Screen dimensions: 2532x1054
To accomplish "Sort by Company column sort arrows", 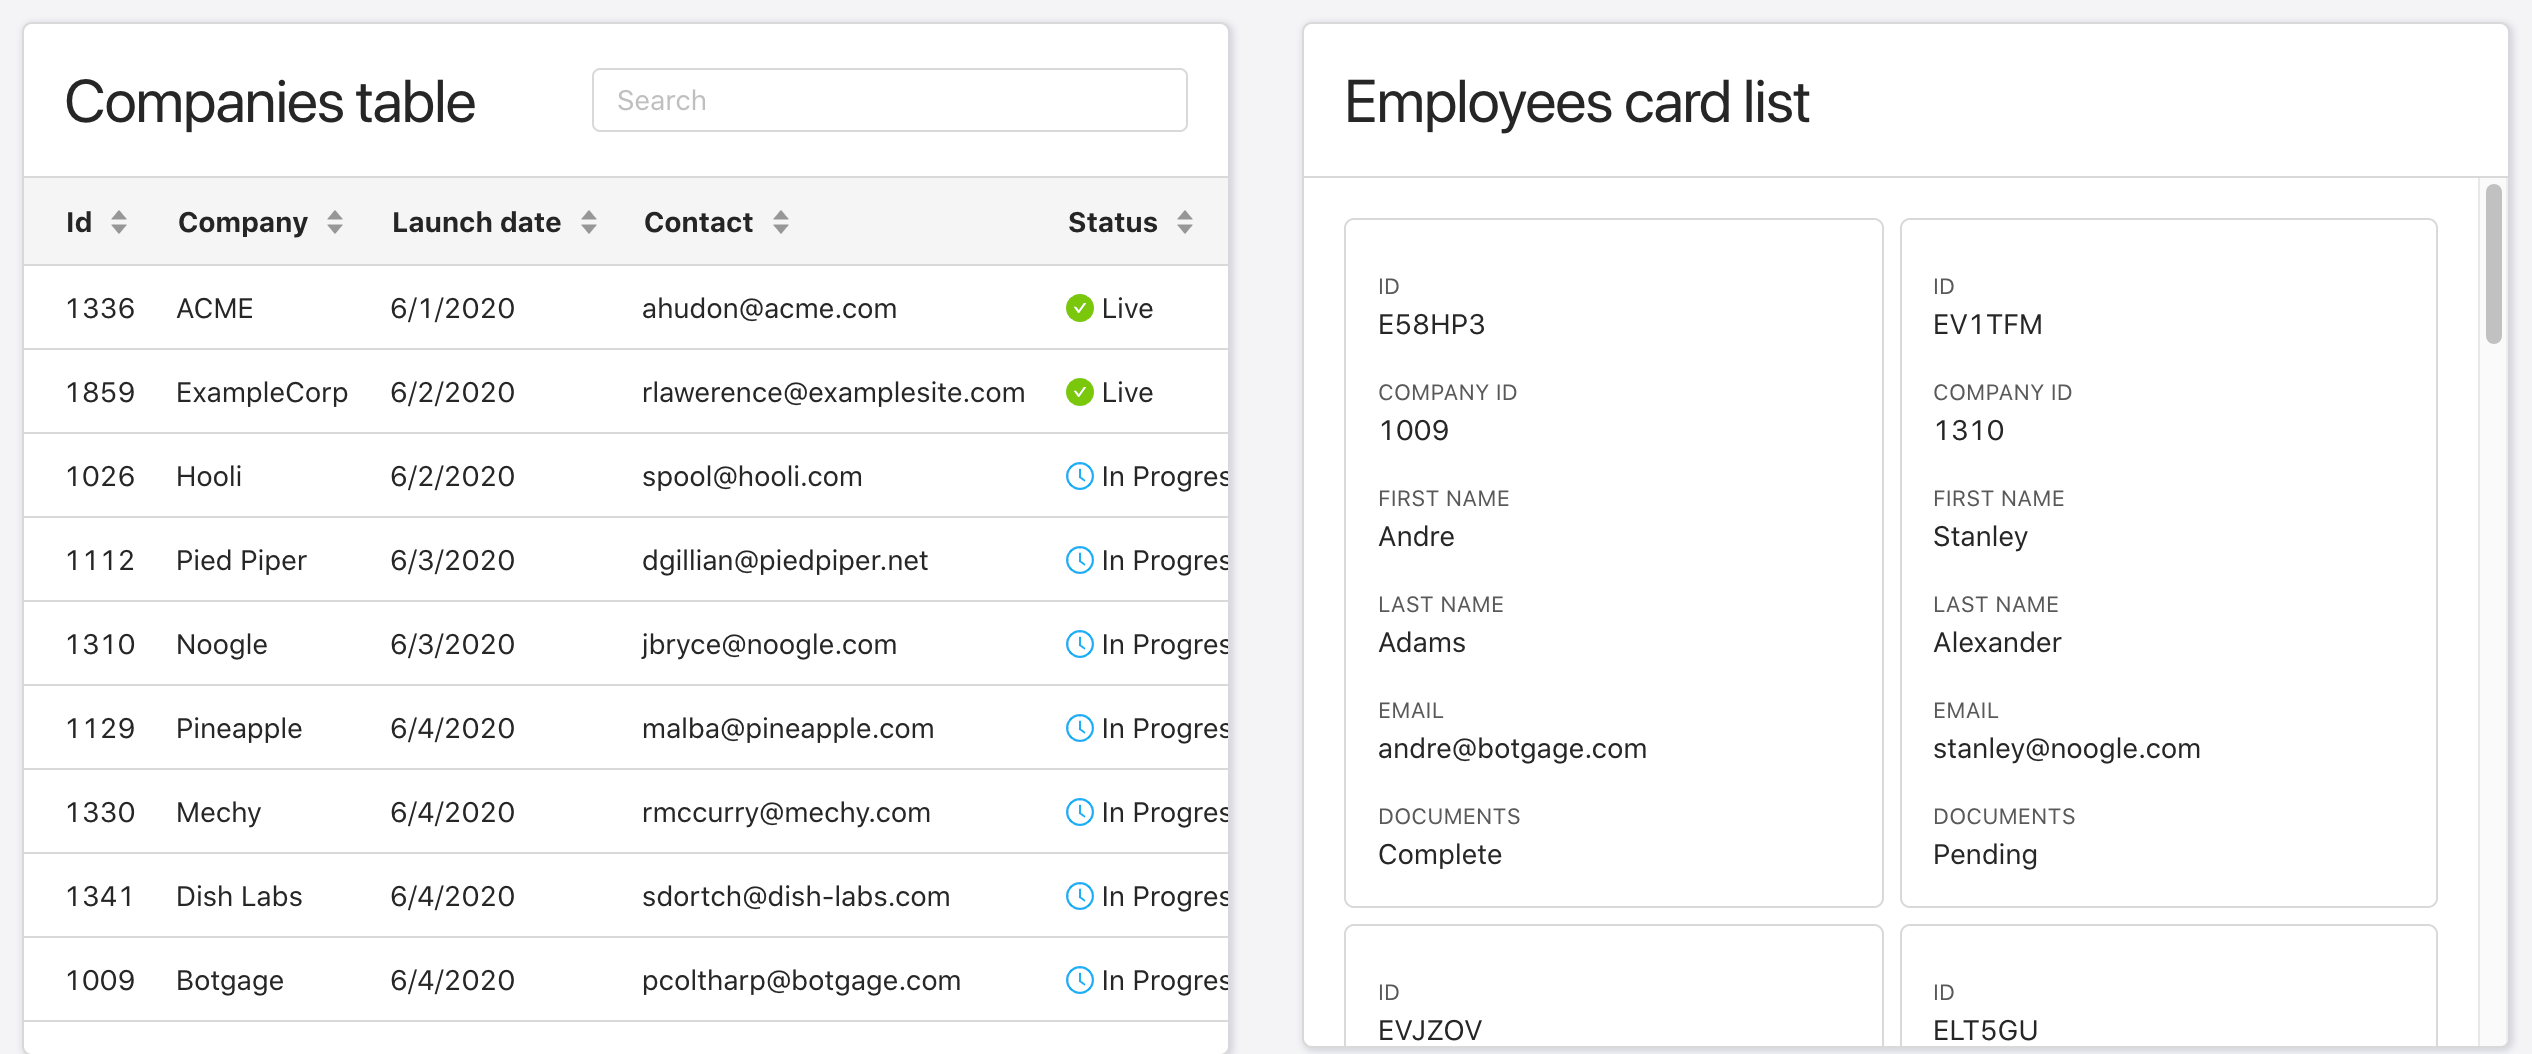I will point(335,222).
